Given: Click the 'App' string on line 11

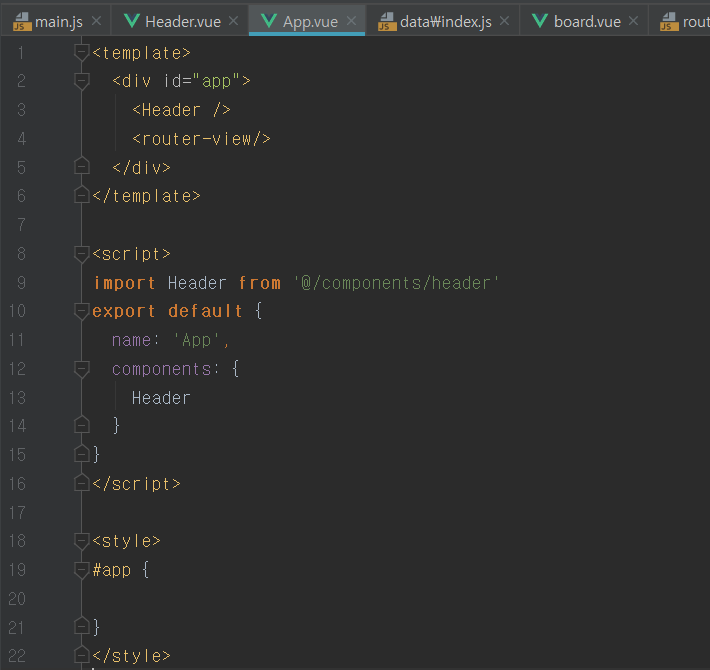Looking at the screenshot, I should (197, 340).
